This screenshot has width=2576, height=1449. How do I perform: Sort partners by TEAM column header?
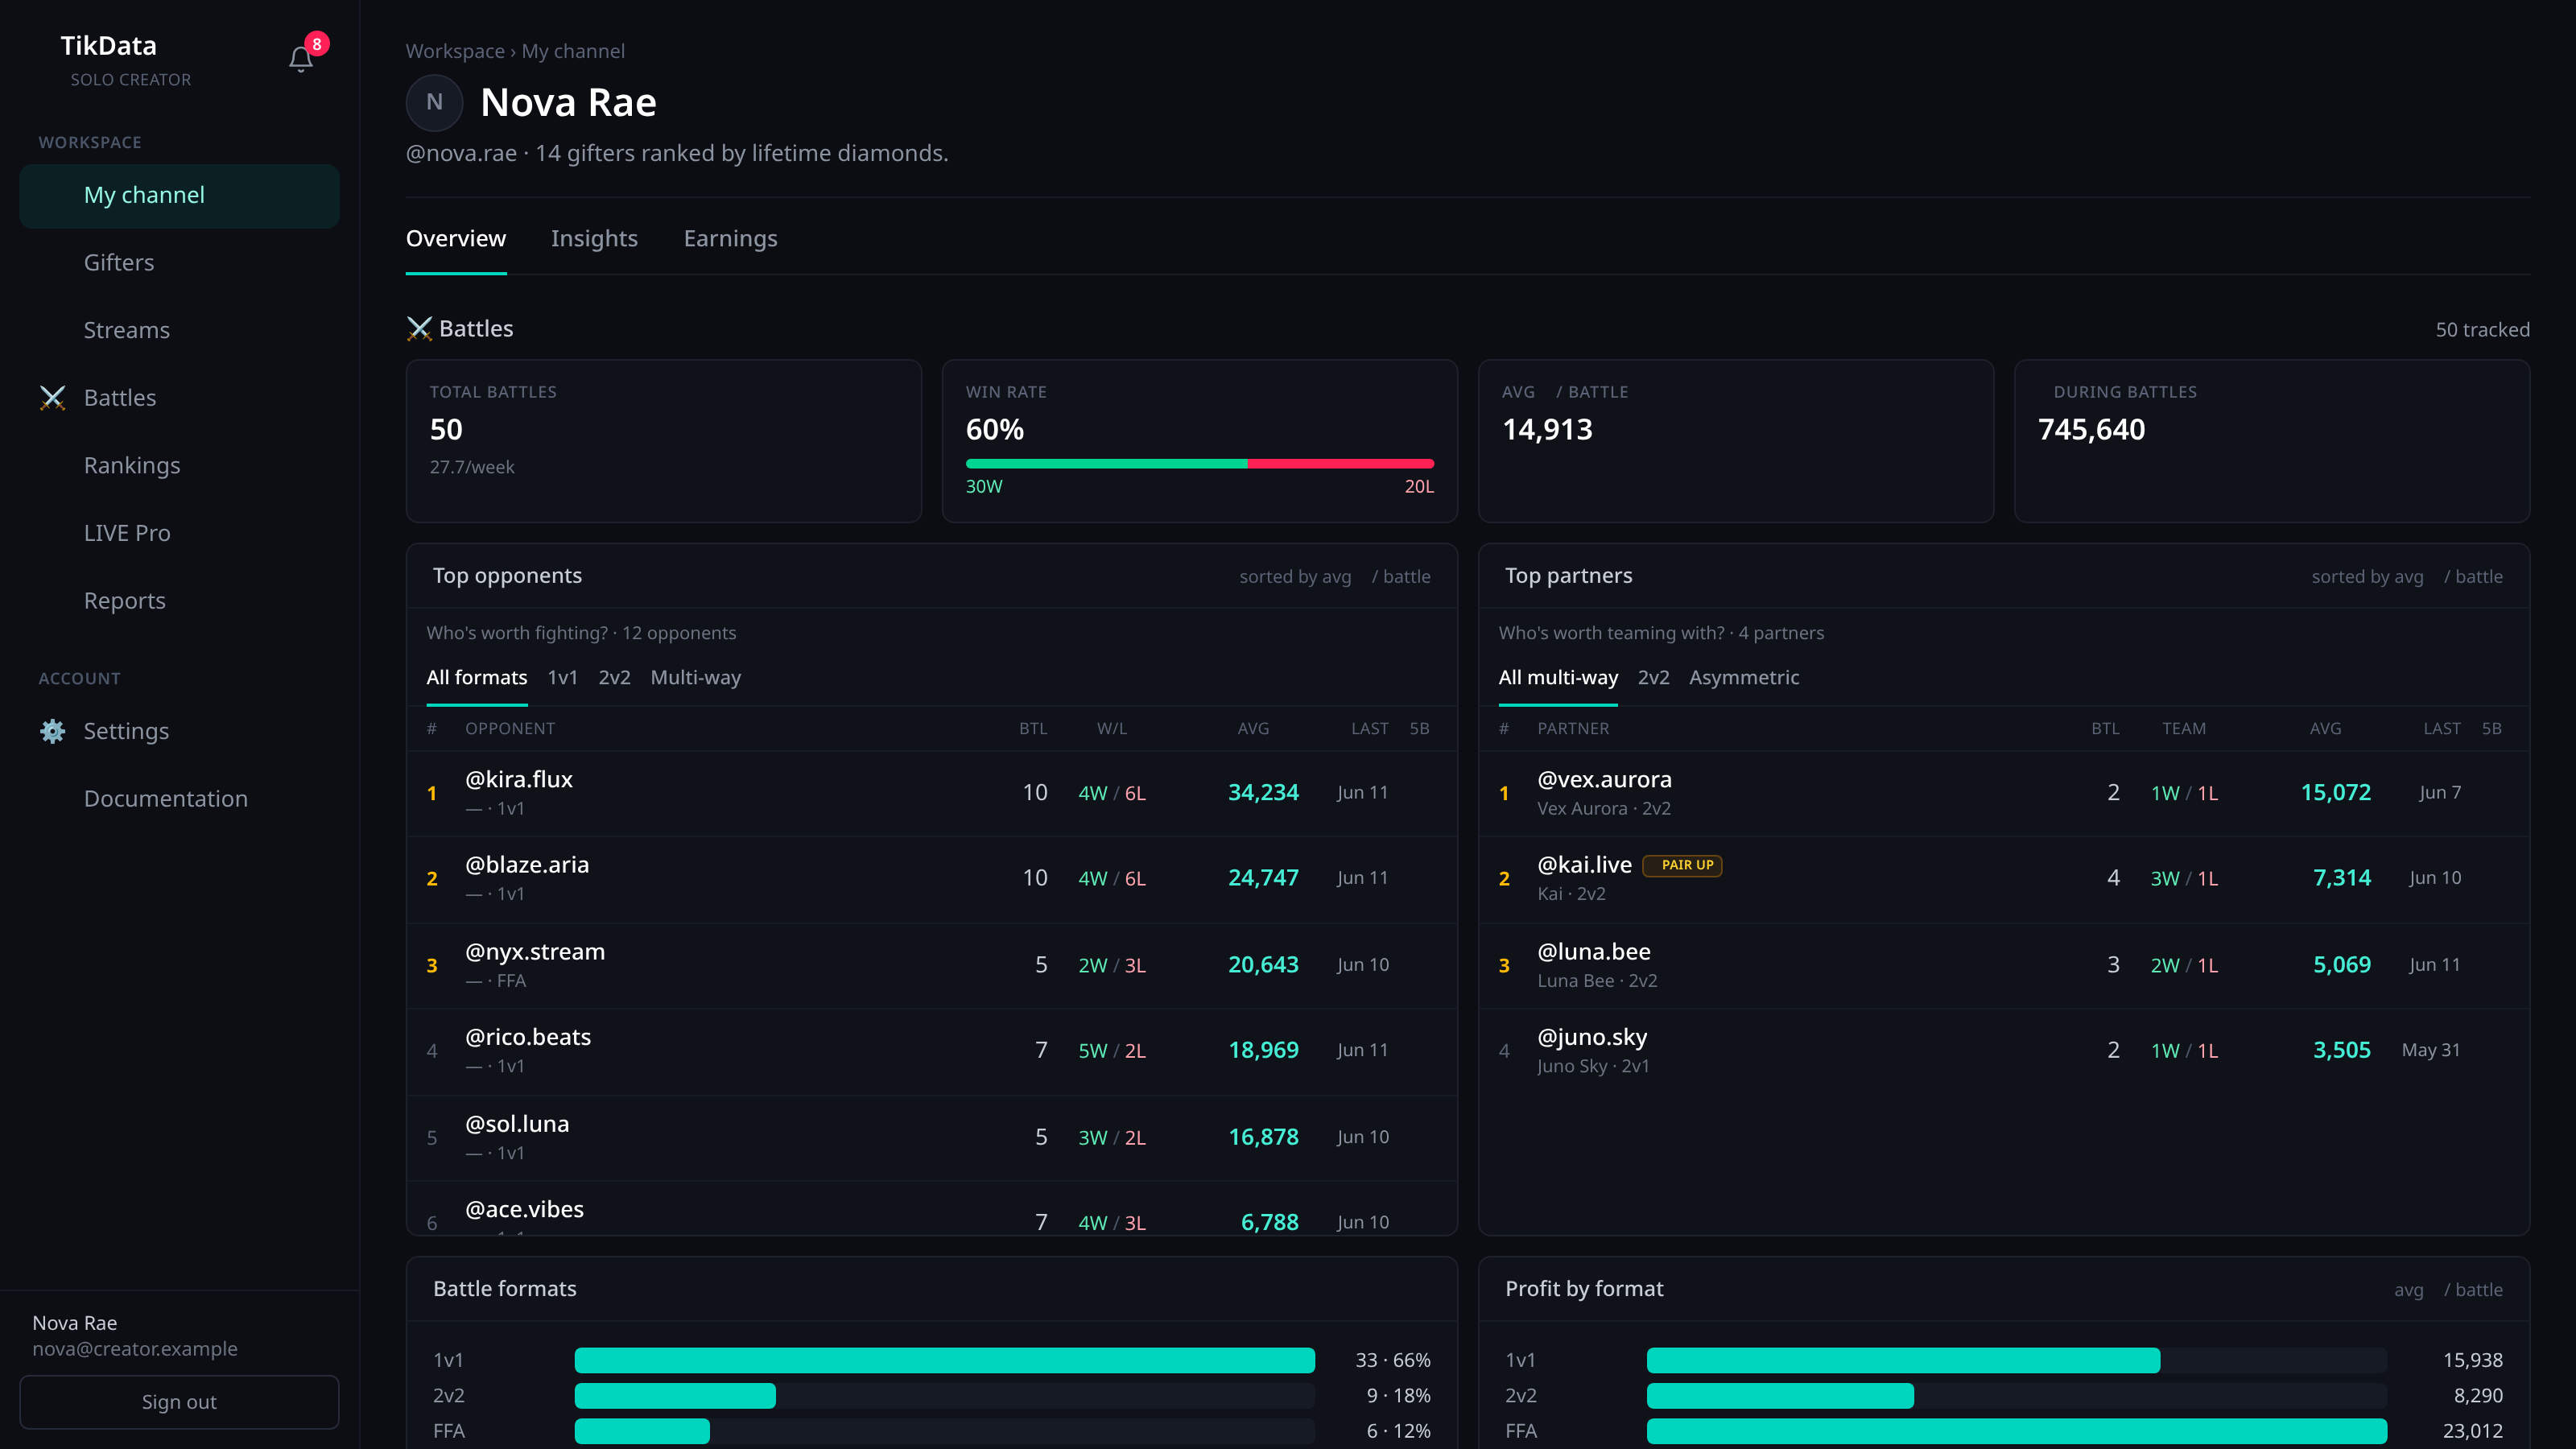(2184, 729)
